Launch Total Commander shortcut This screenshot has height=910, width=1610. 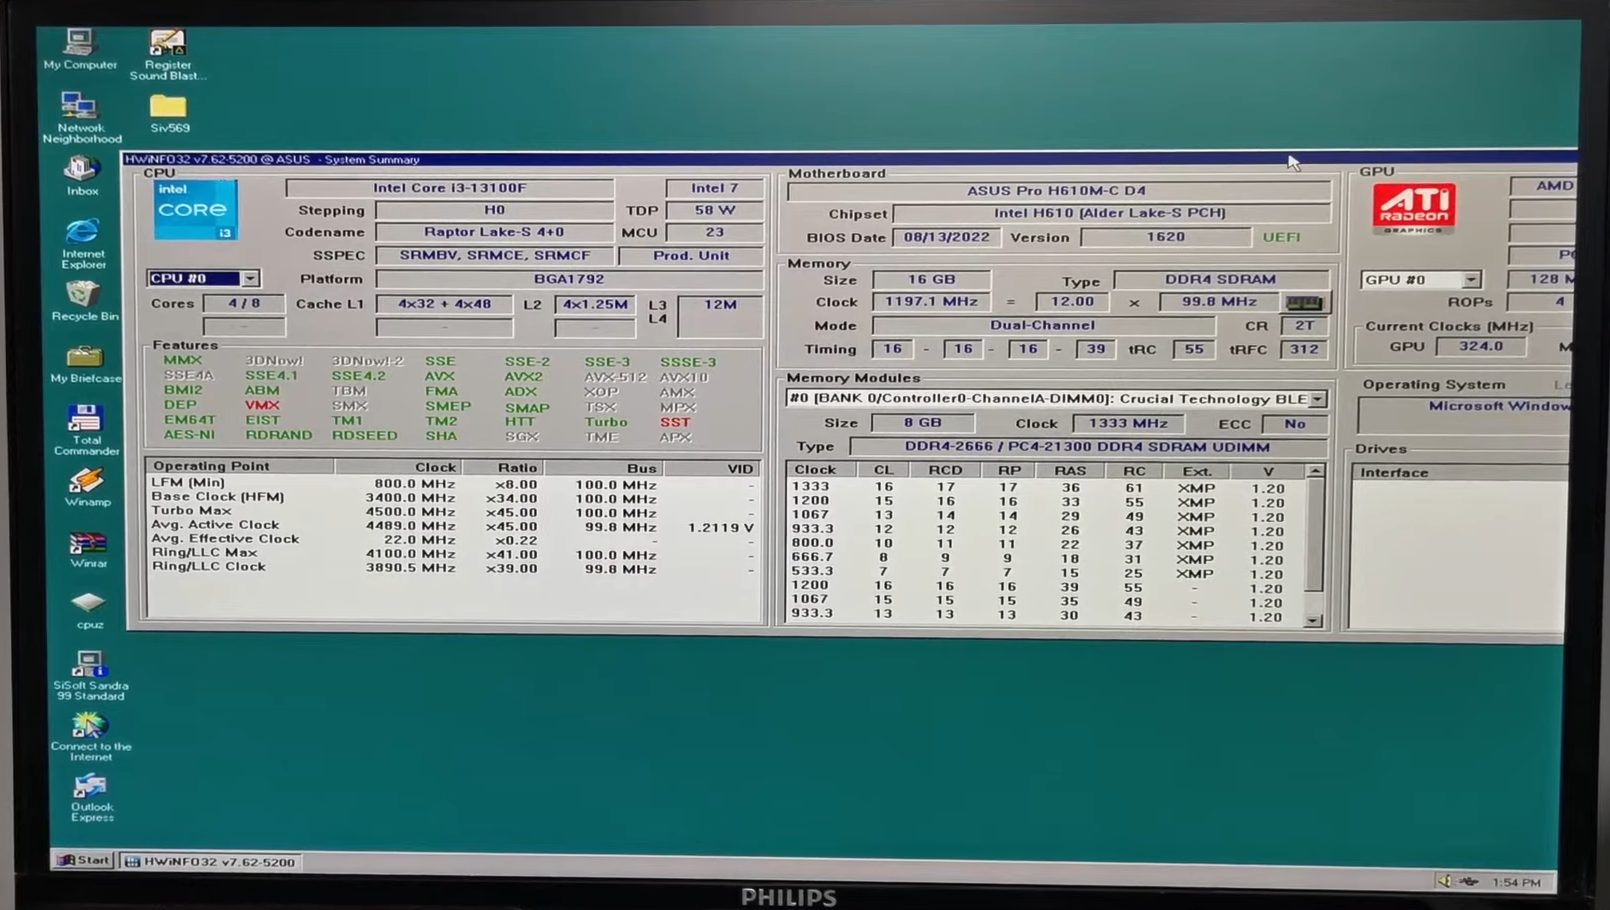click(x=86, y=430)
